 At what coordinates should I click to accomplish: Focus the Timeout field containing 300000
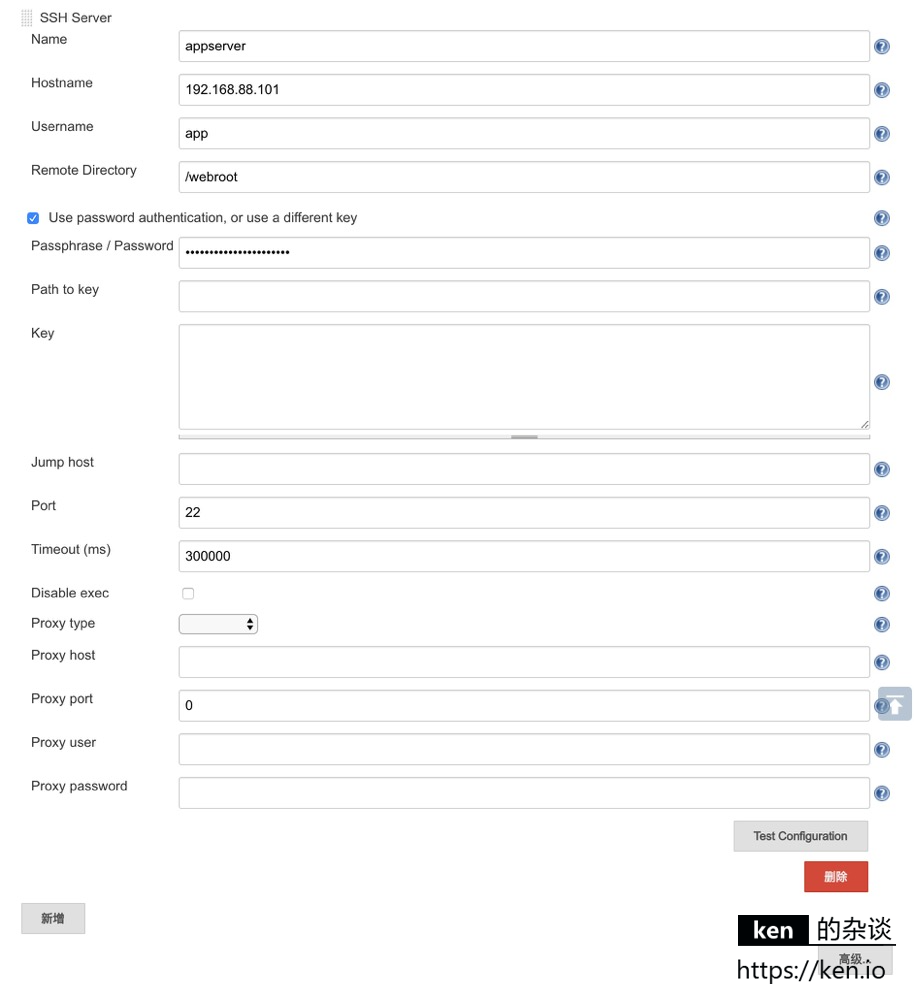coord(524,556)
